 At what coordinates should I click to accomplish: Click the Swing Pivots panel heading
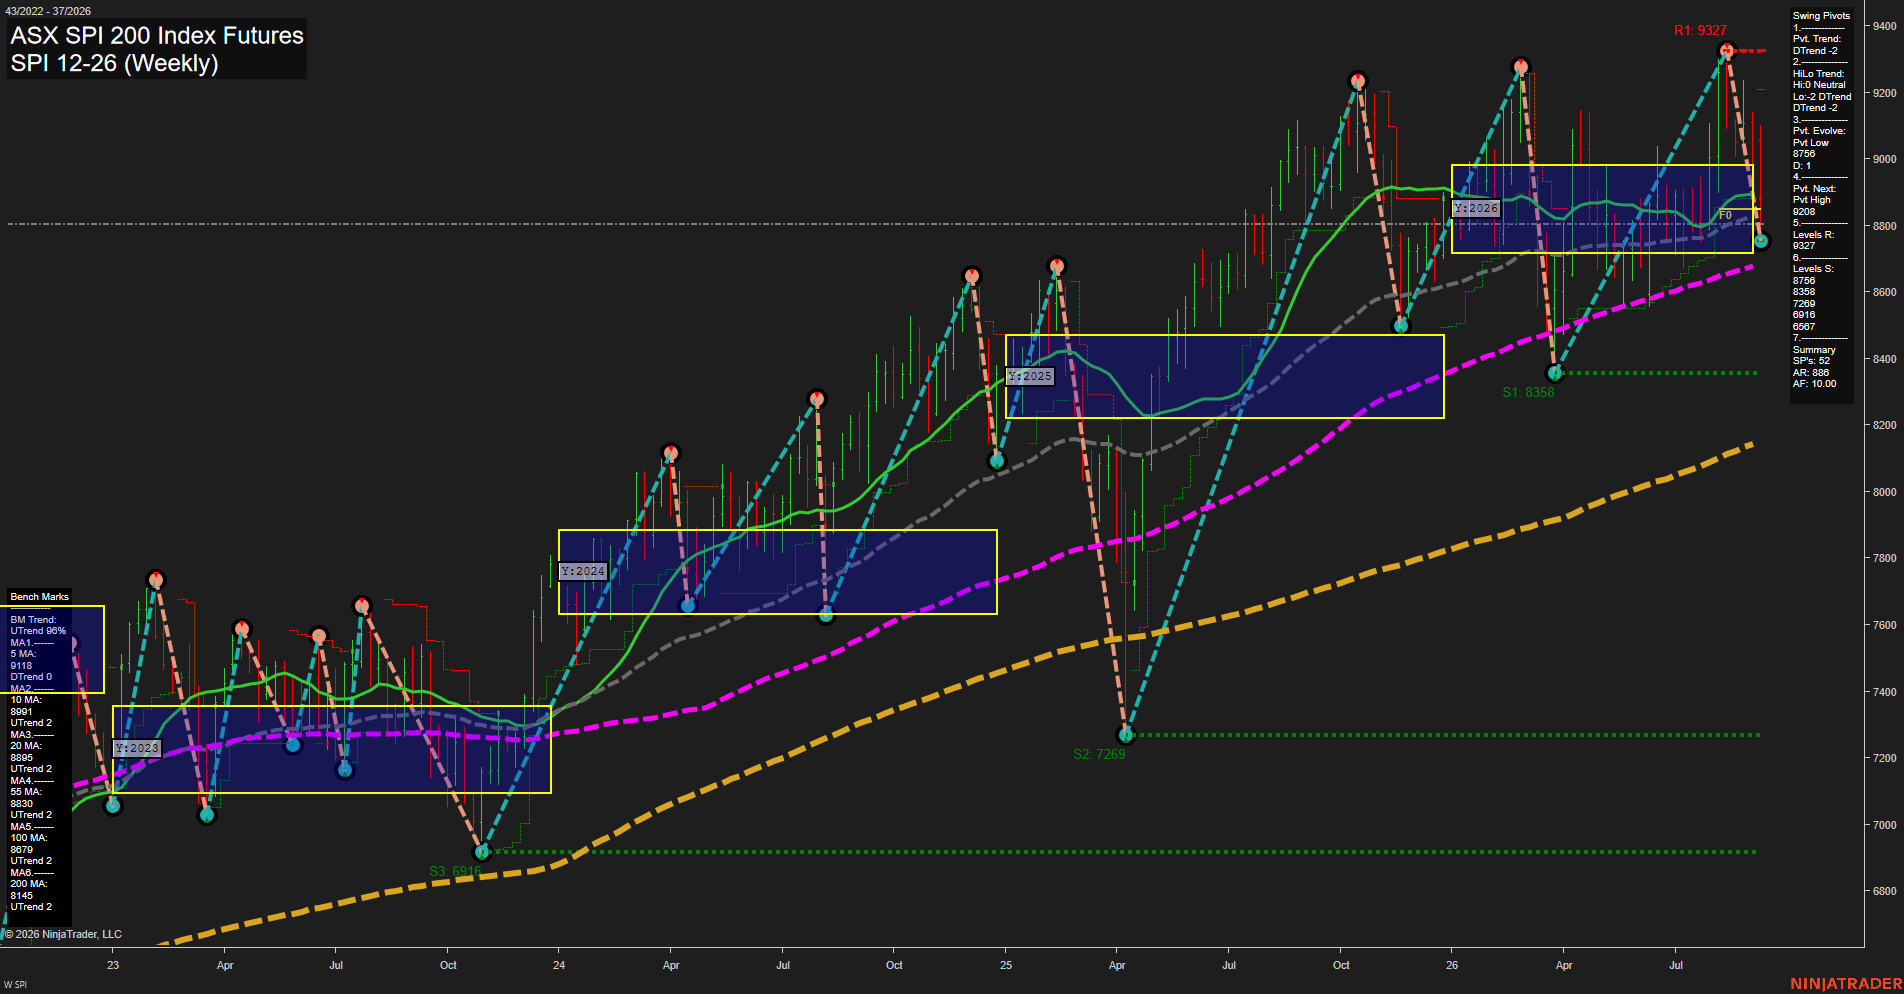click(1821, 16)
